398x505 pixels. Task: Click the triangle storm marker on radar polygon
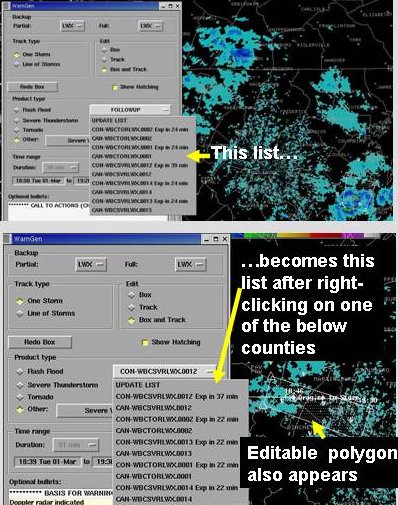click(263, 404)
